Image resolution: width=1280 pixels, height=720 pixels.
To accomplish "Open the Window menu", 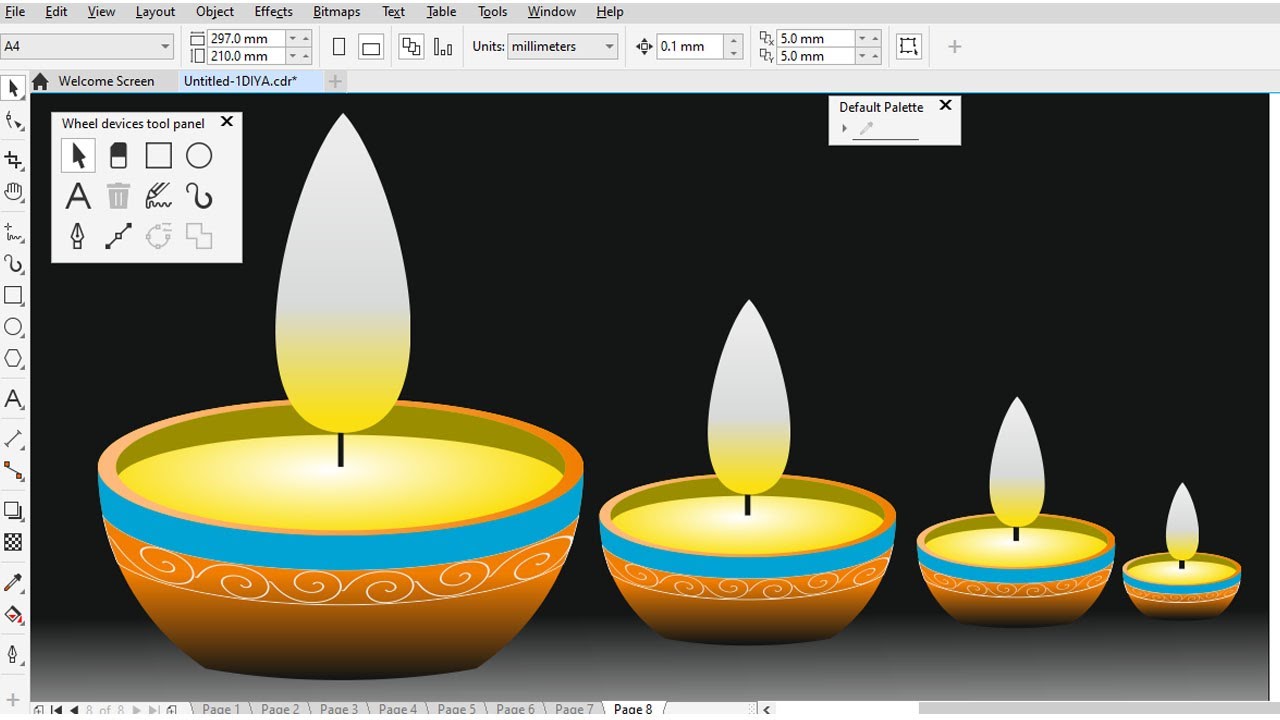I will (x=552, y=12).
